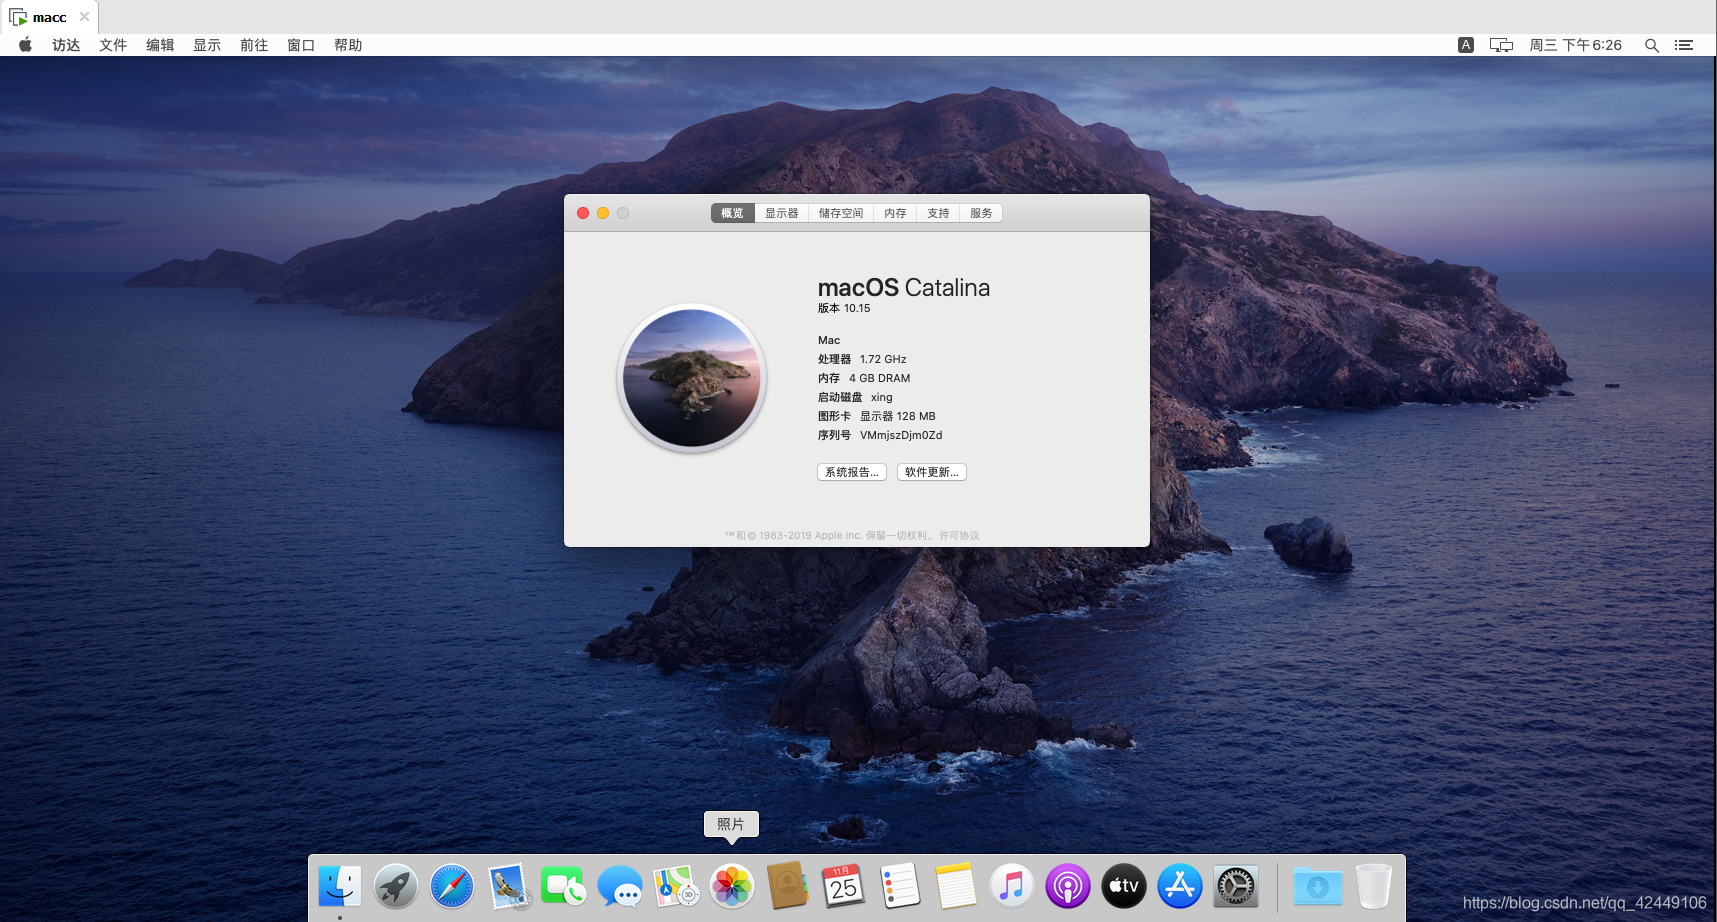
Task: Click screen mirroring display icon in menu bar
Action: coord(1501,45)
